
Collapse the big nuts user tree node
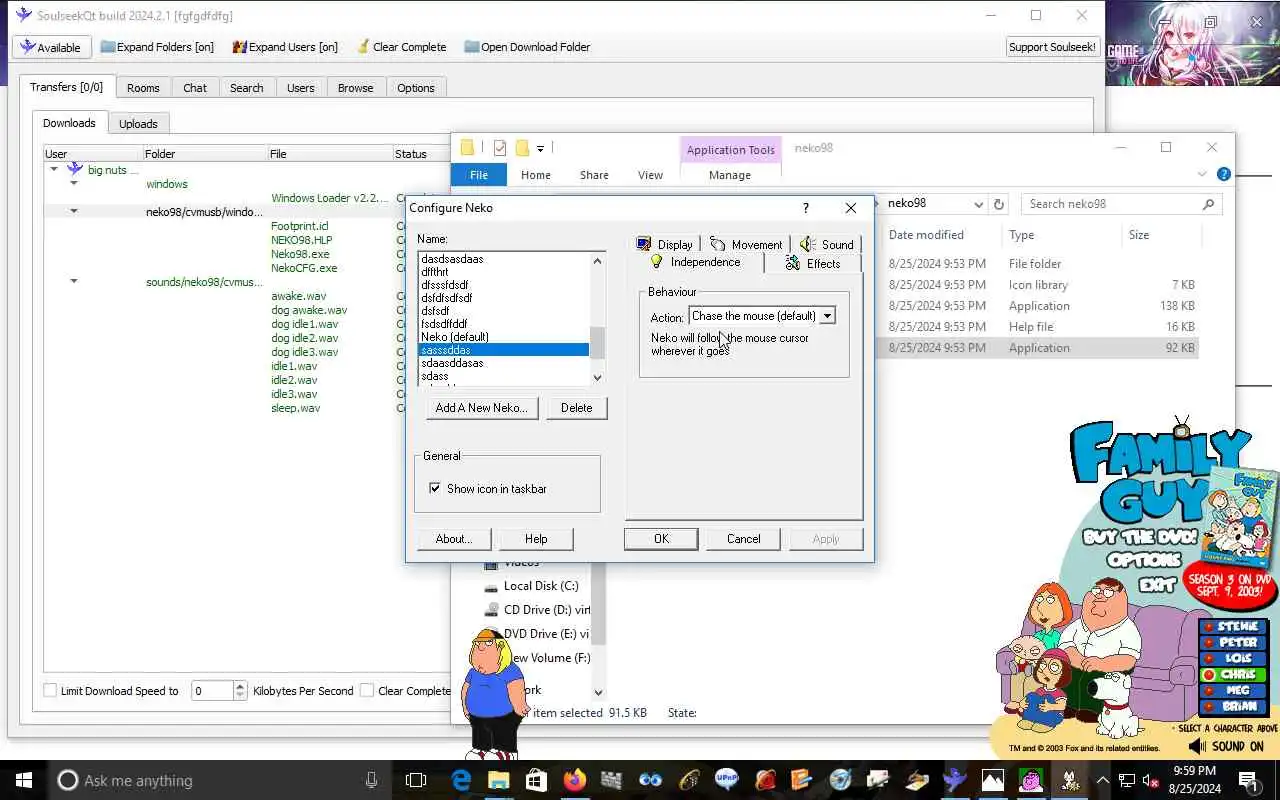tap(54, 170)
